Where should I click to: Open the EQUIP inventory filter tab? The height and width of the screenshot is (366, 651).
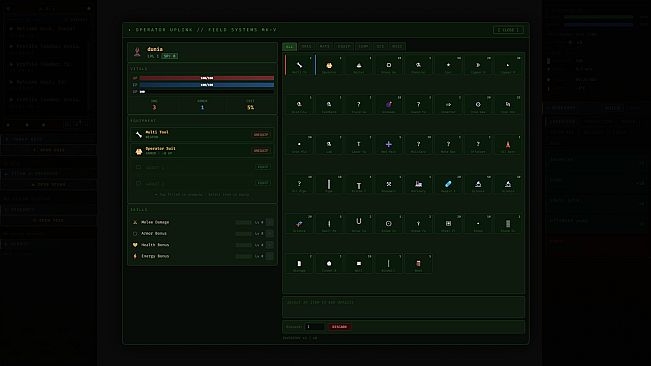[344, 46]
